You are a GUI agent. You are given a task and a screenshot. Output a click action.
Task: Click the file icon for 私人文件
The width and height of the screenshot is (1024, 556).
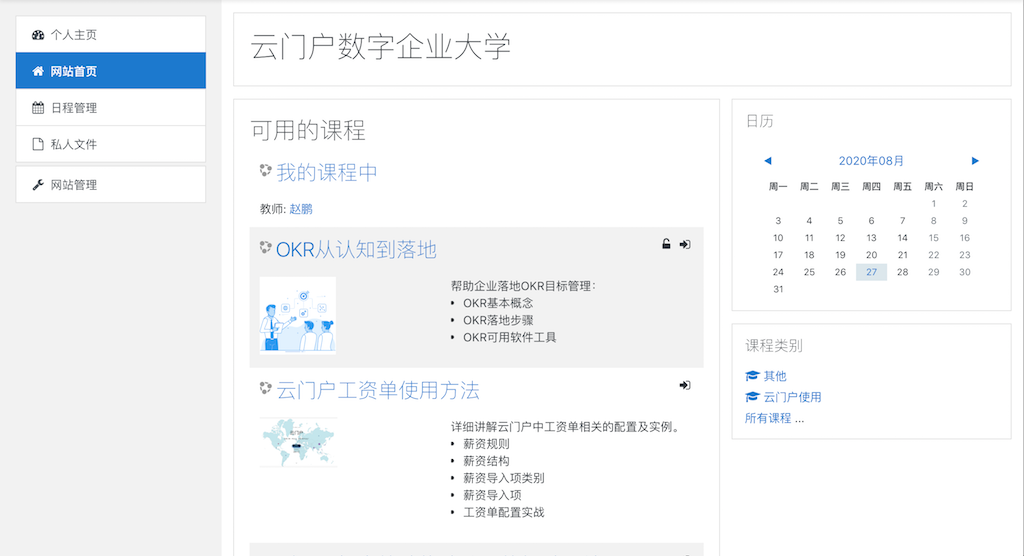38,144
